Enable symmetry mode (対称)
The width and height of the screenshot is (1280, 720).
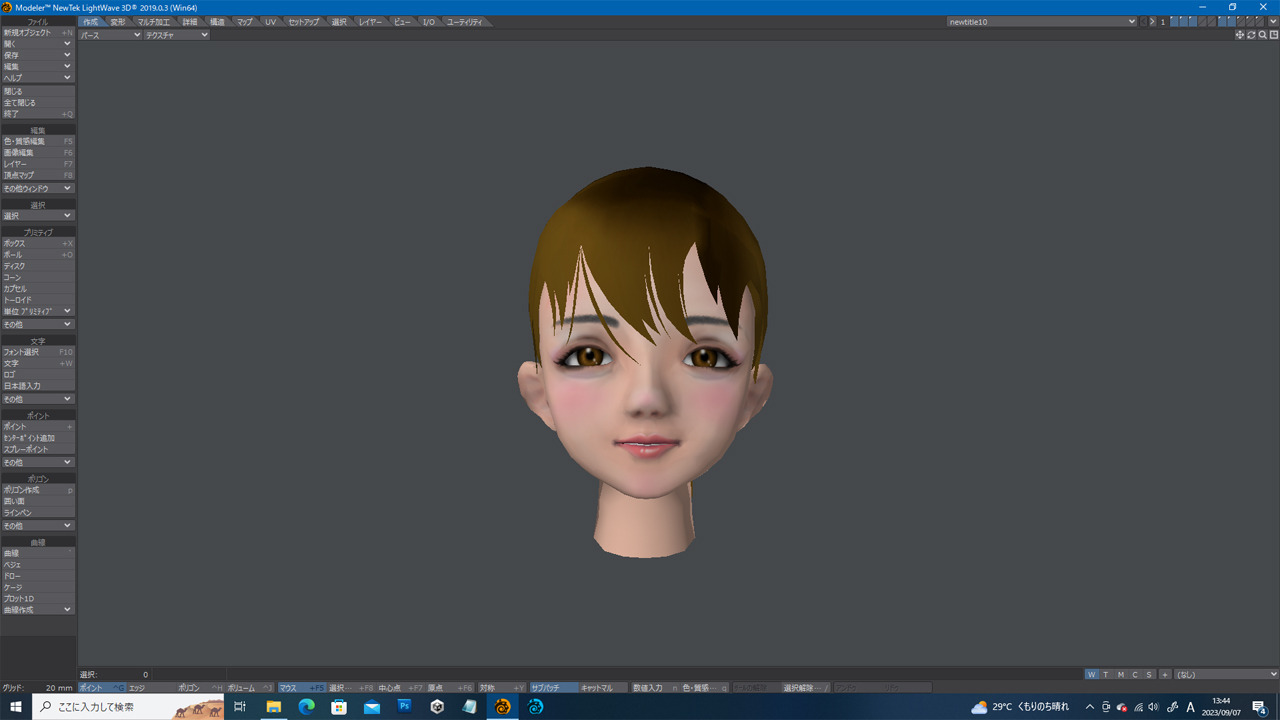click(501, 688)
